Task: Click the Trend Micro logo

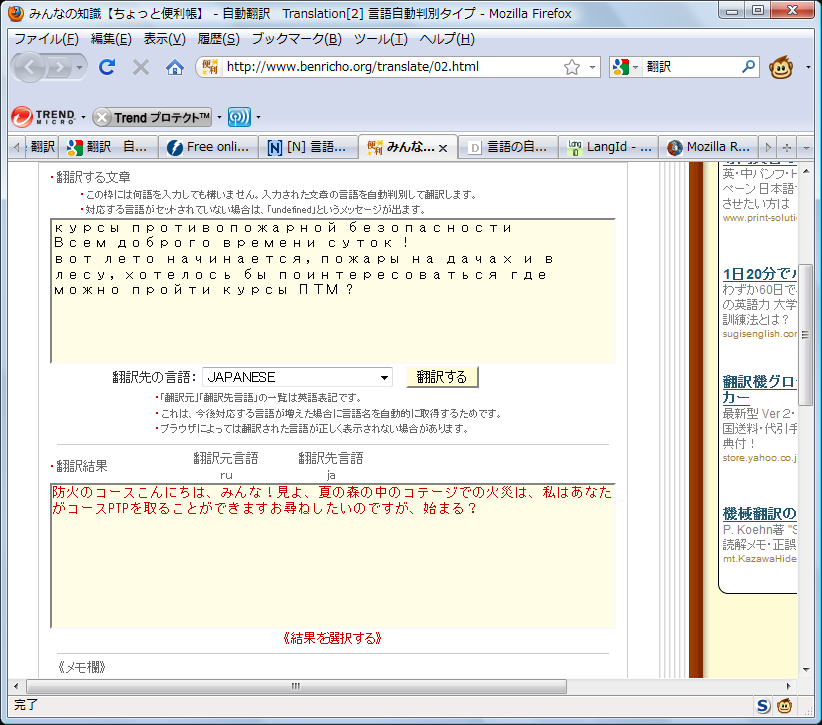Action: click(x=44, y=117)
